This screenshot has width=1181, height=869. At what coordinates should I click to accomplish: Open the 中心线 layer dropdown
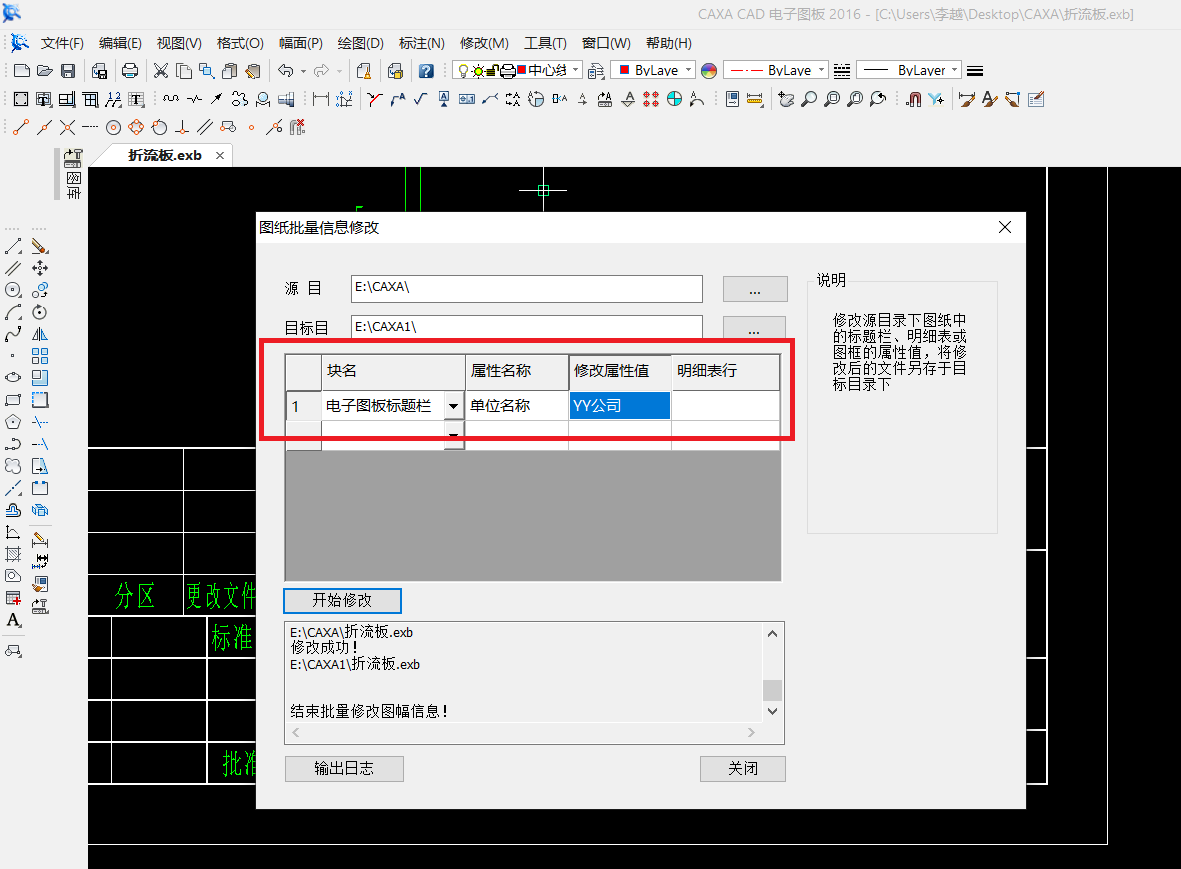coord(575,70)
